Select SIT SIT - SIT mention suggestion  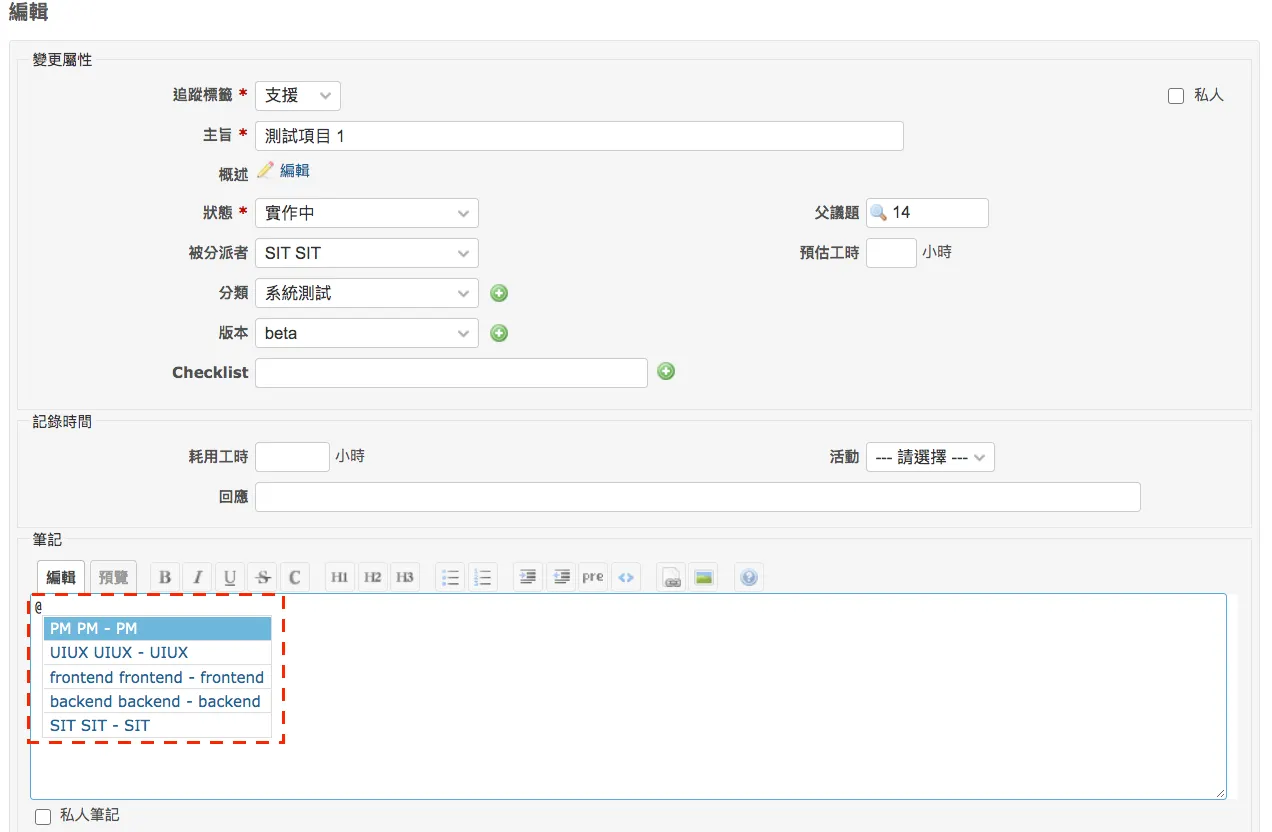click(157, 725)
